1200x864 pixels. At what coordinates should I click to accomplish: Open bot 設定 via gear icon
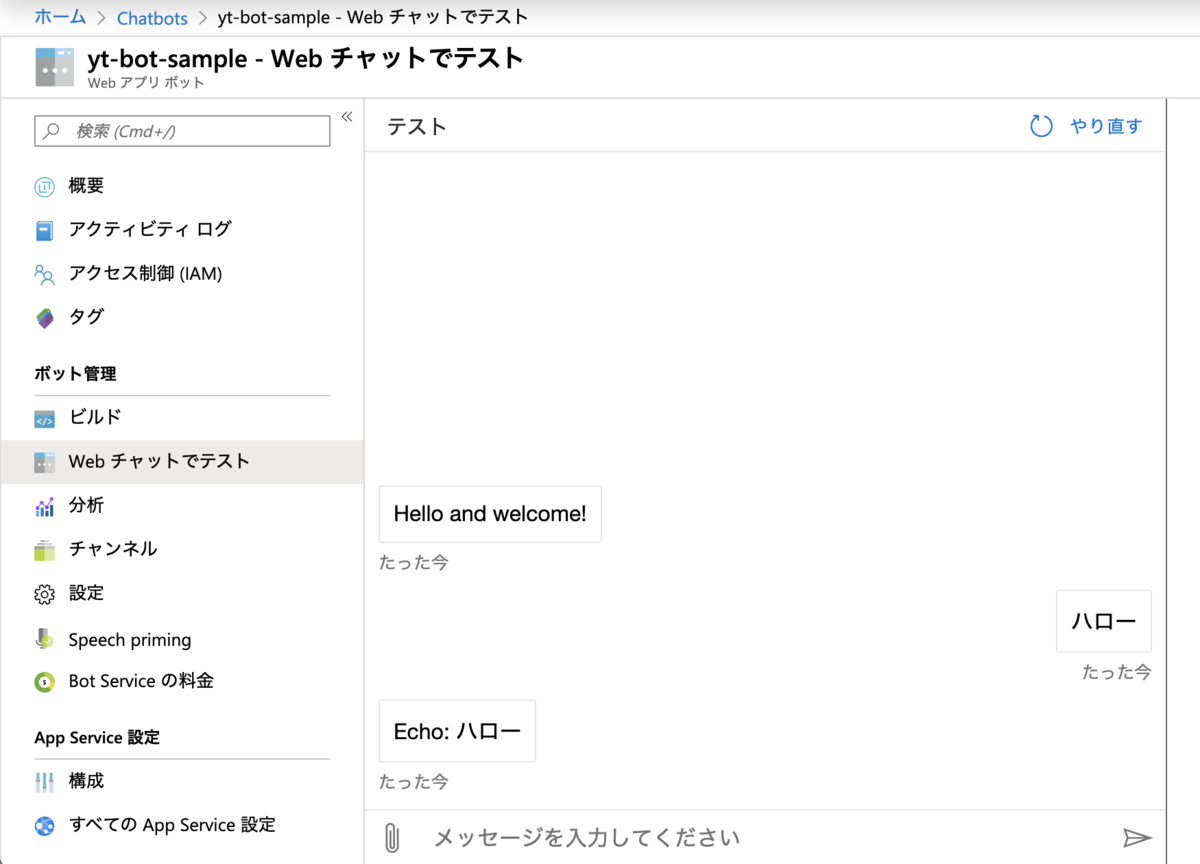tap(44, 592)
